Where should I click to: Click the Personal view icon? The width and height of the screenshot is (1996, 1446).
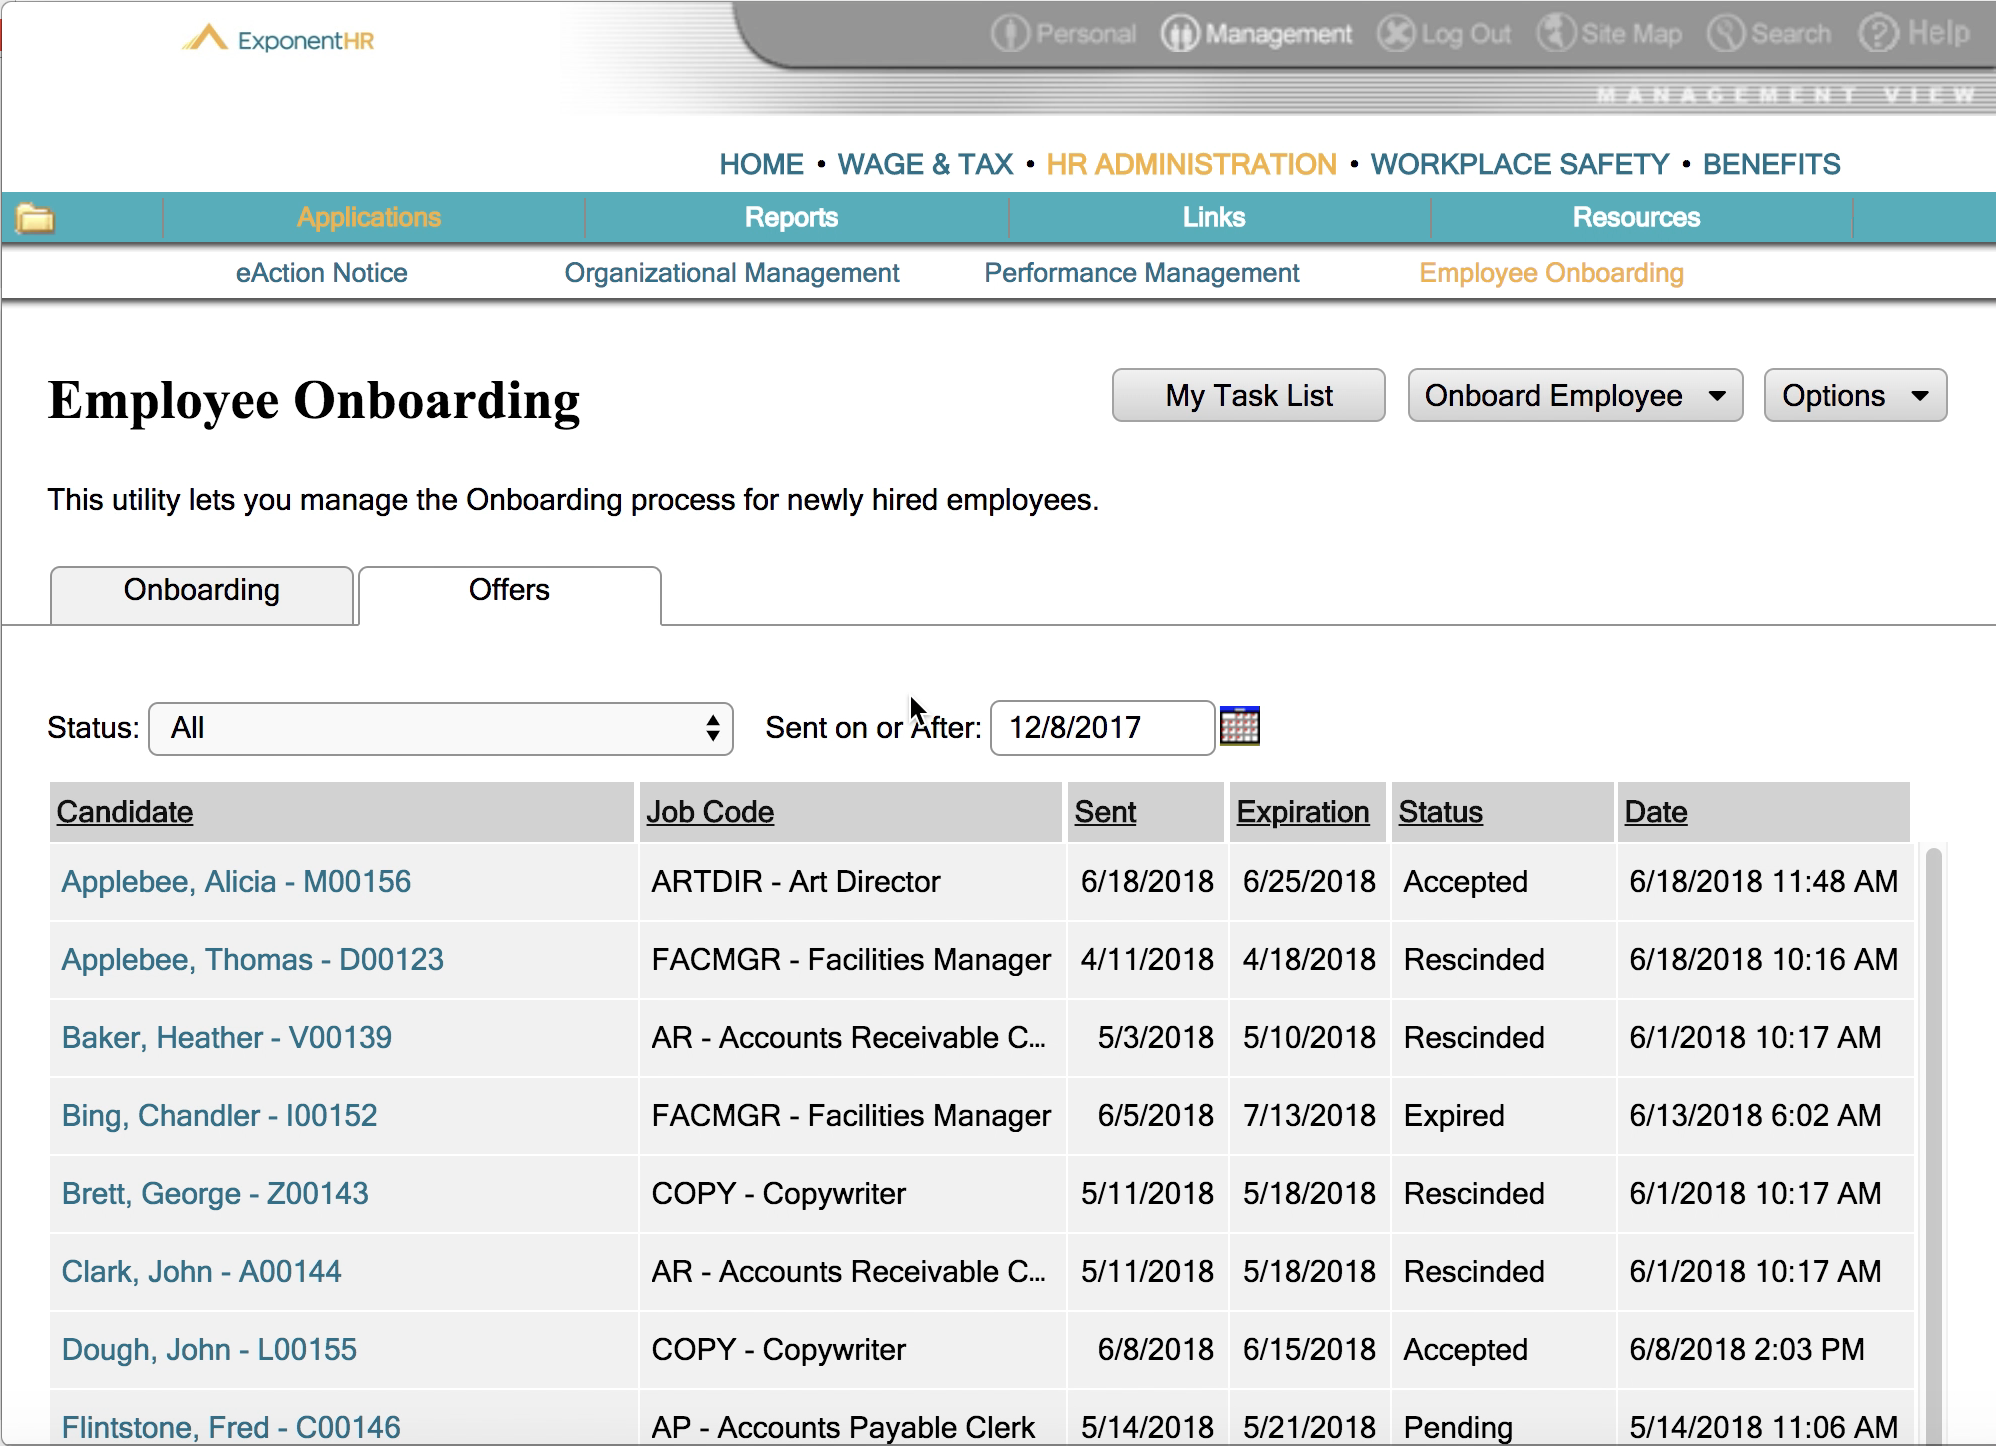[1010, 34]
